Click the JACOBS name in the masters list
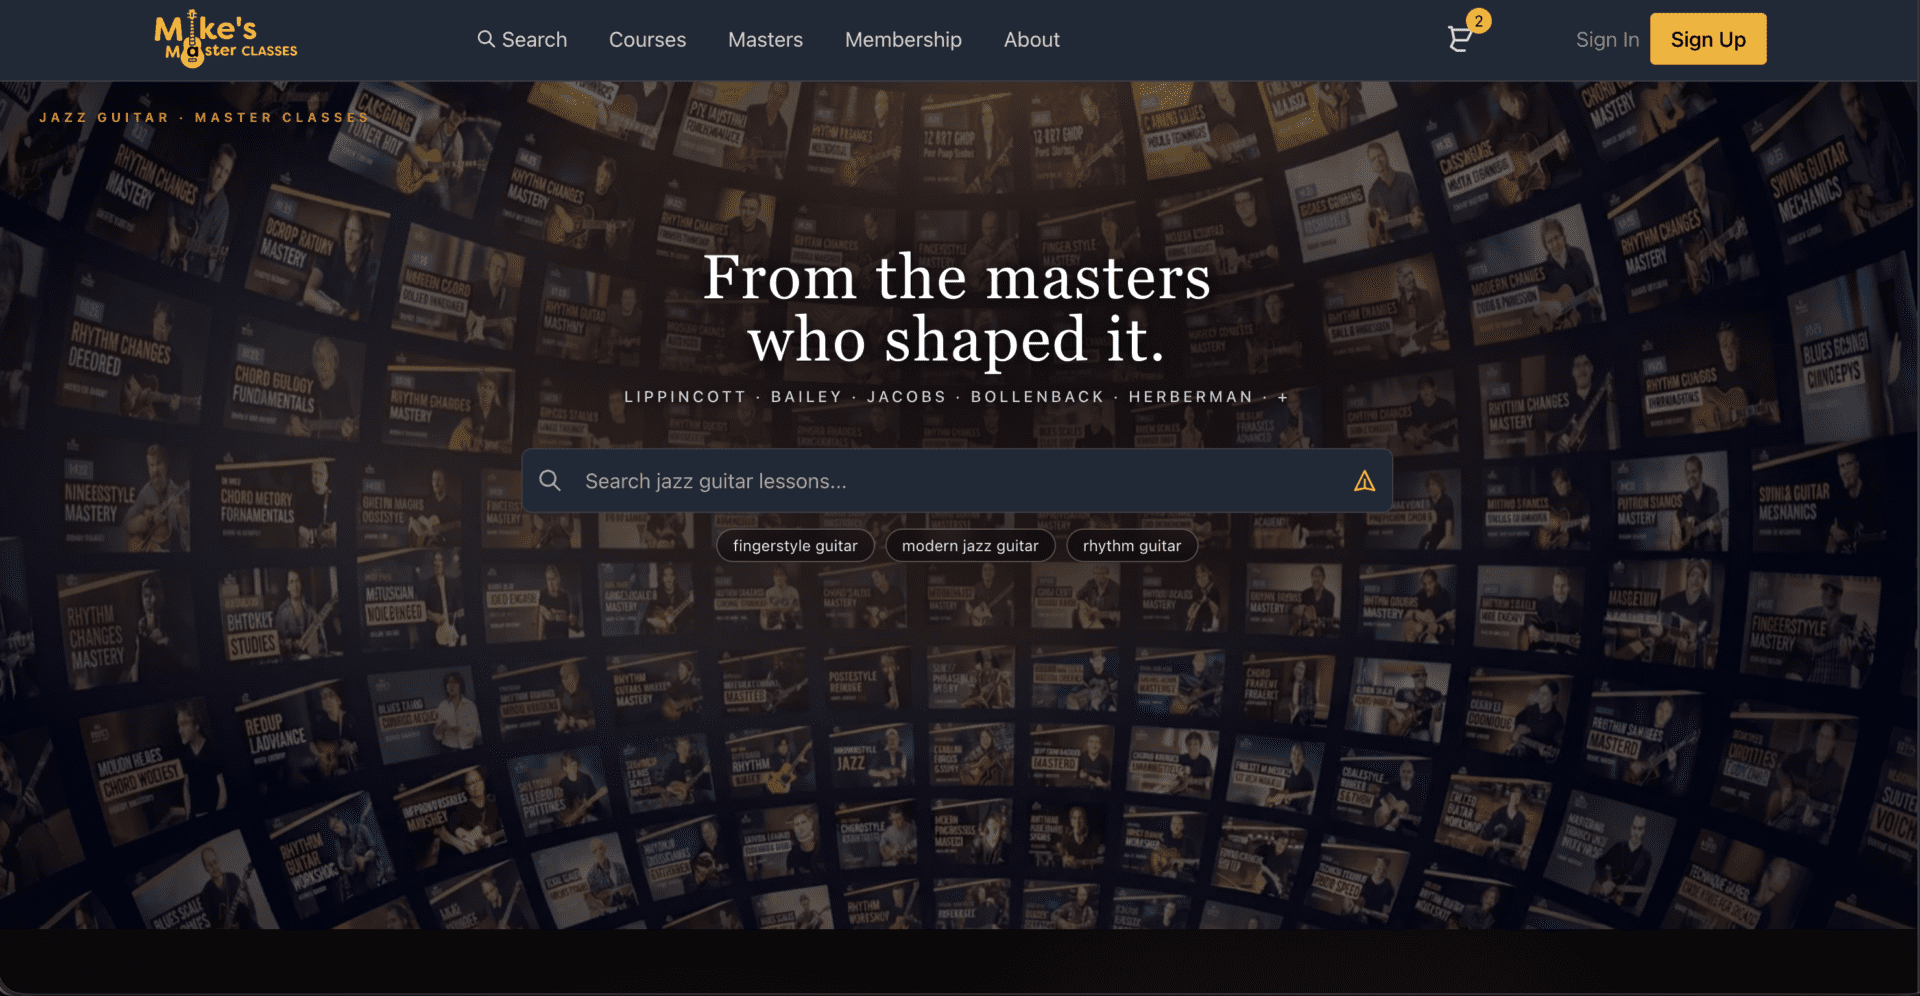The height and width of the screenshot is (996, 1920). pyautogui.click(x=906, y=397)
